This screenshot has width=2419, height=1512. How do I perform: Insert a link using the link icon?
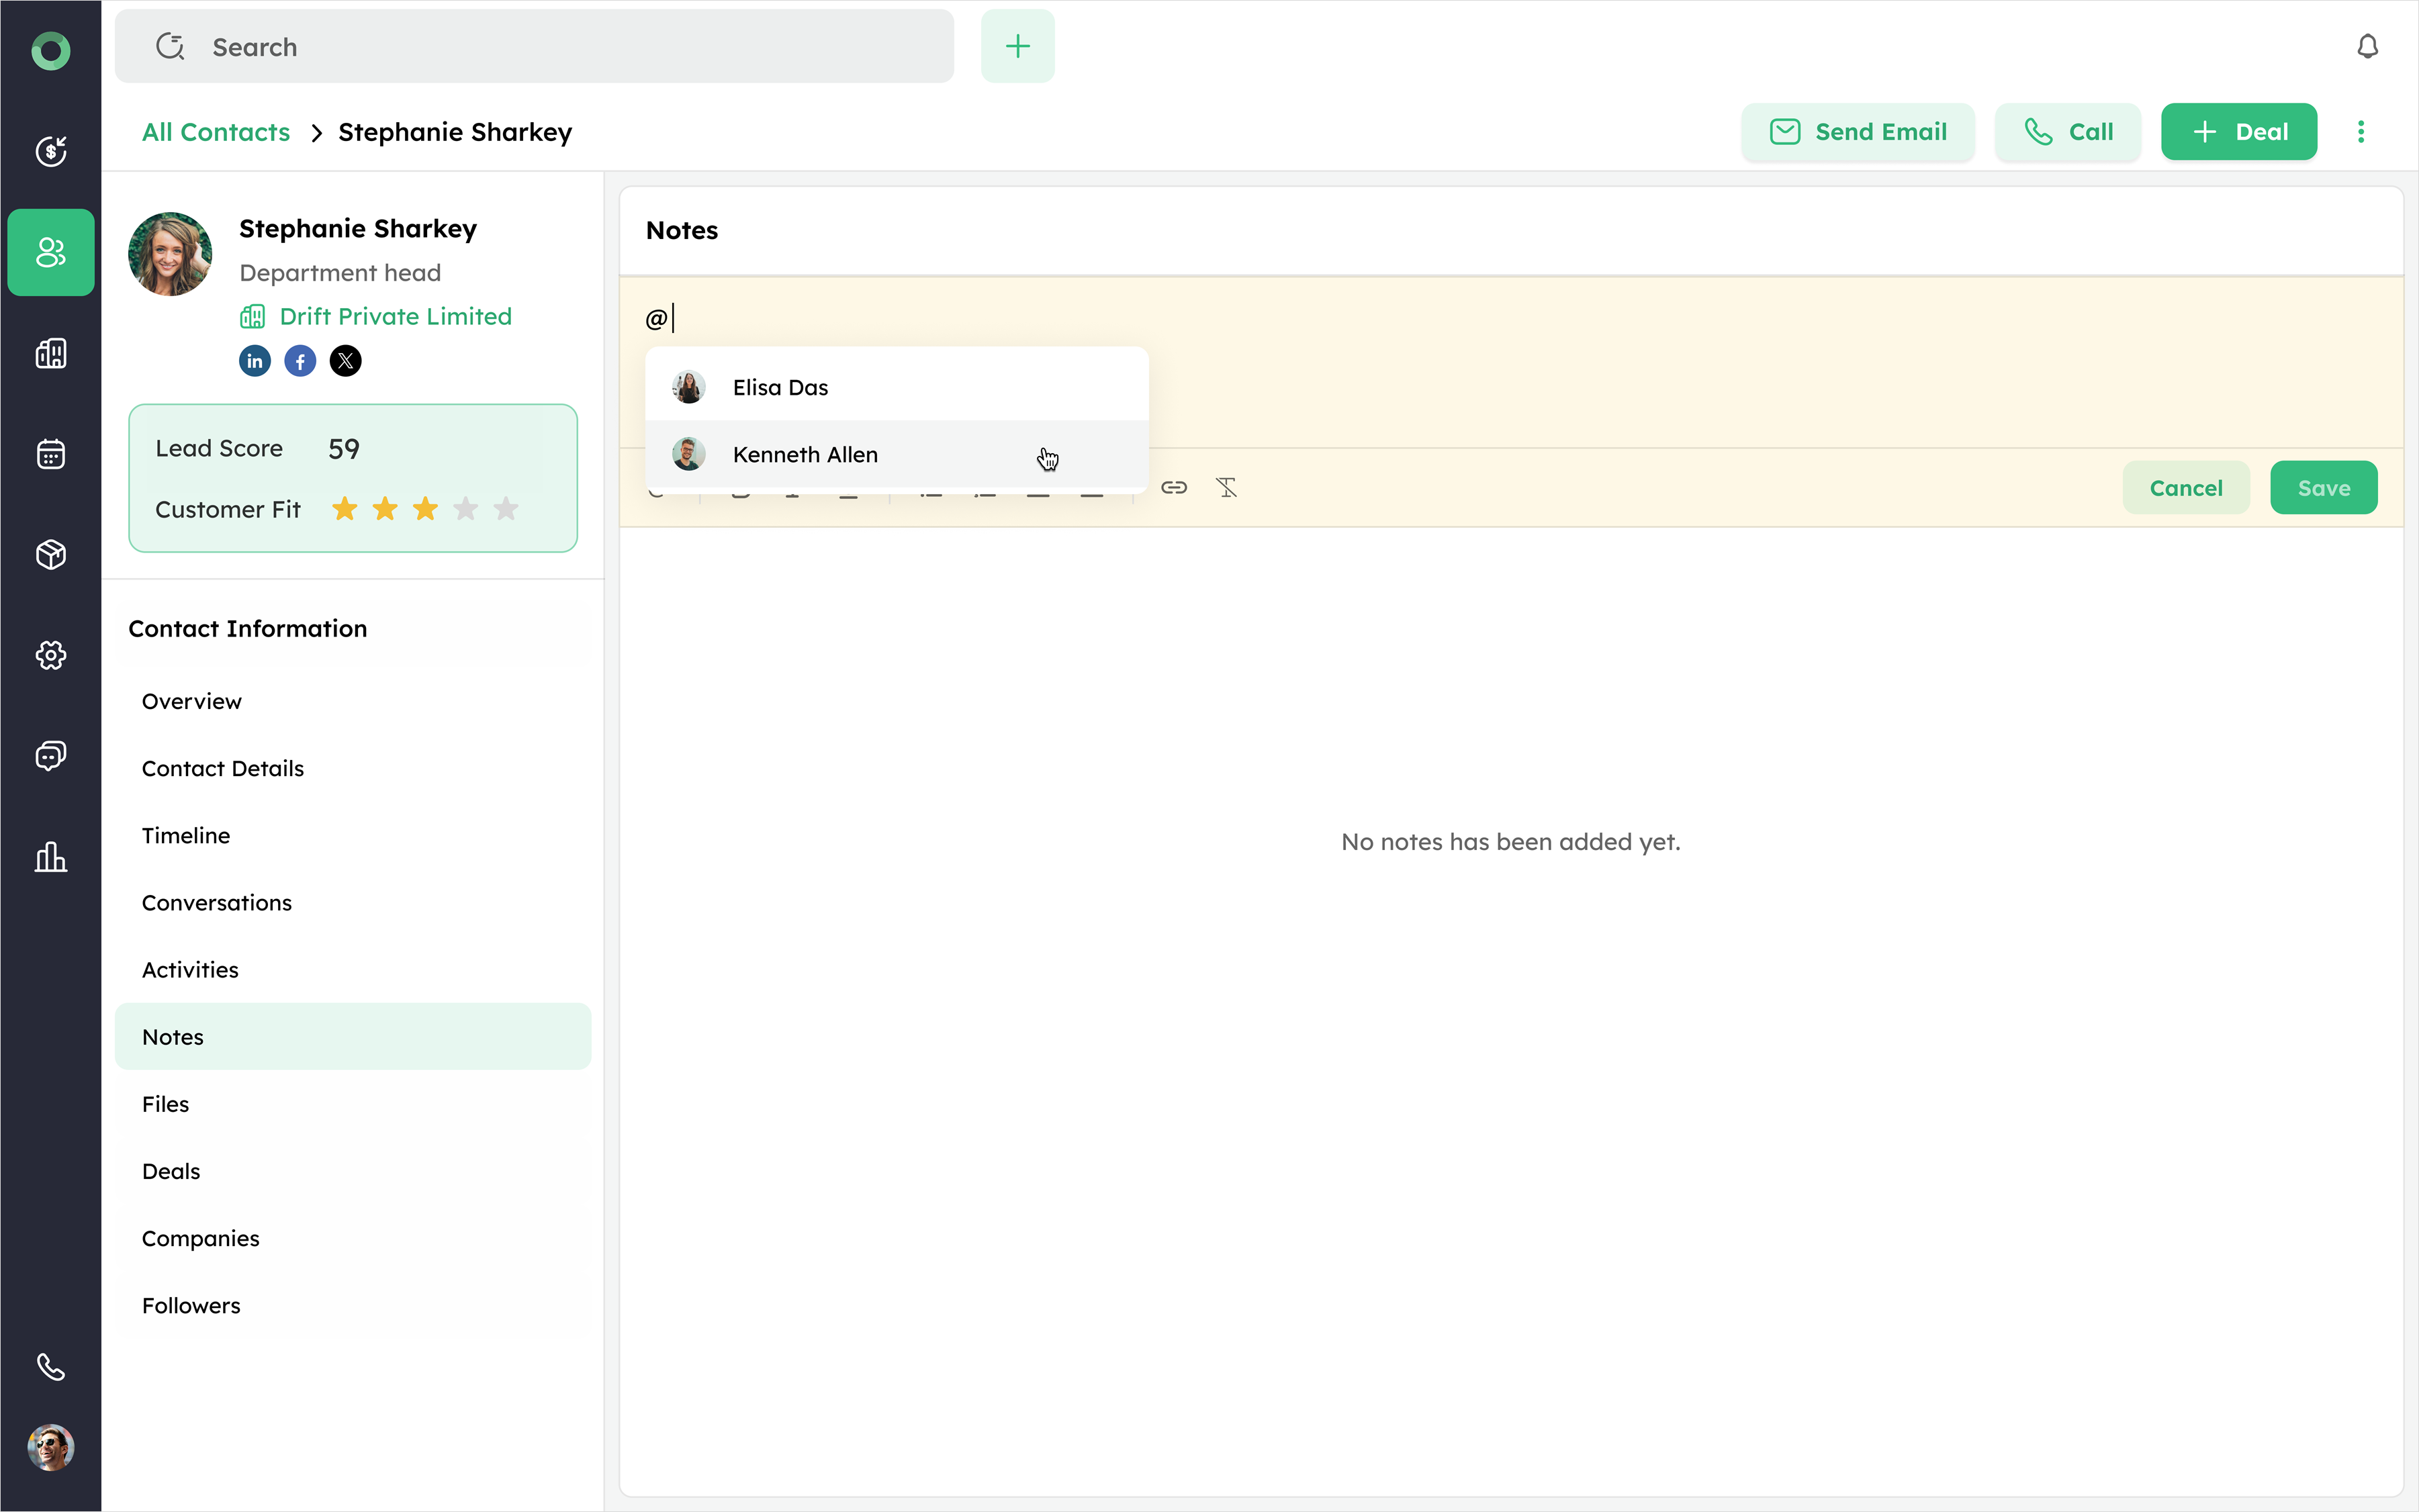(x=1173, y=488)
